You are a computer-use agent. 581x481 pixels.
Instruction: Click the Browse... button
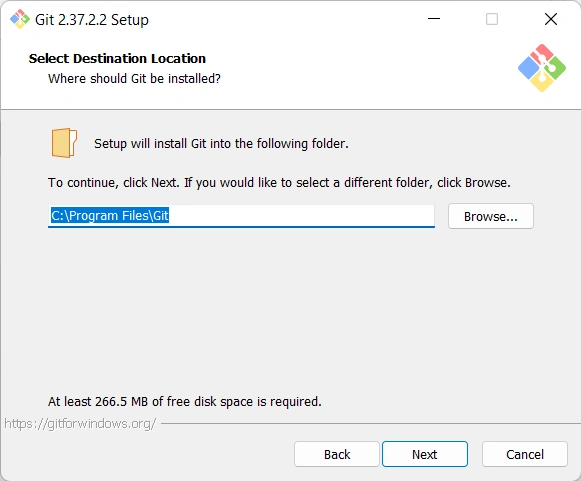(491, 216)
